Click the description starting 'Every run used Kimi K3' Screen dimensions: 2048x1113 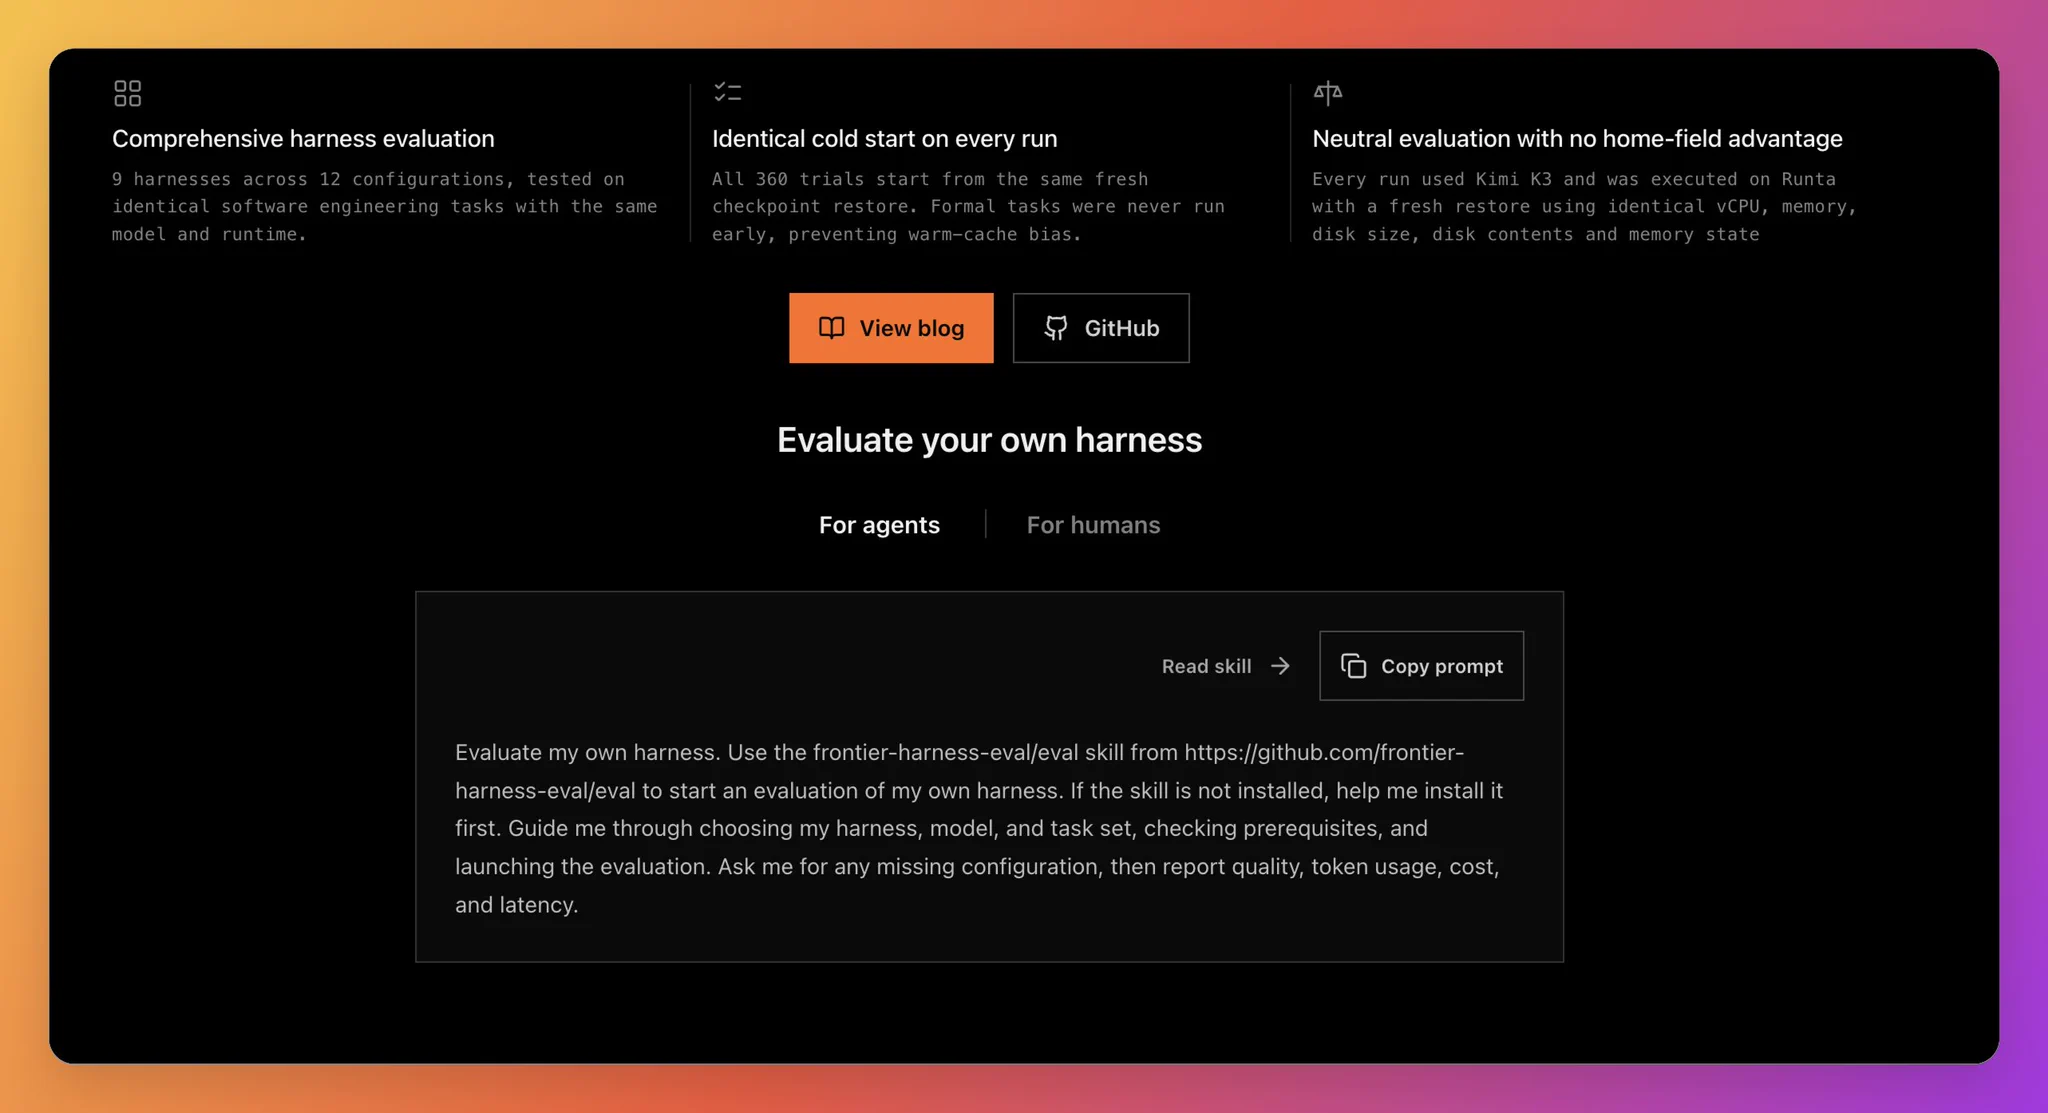(1584, 206)
